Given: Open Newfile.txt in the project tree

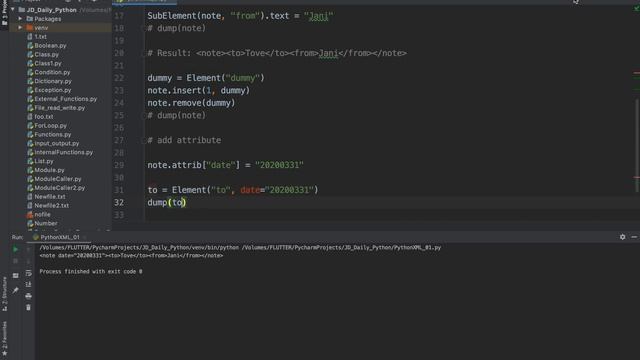Looking at the screenshot, I should (46, 197).
